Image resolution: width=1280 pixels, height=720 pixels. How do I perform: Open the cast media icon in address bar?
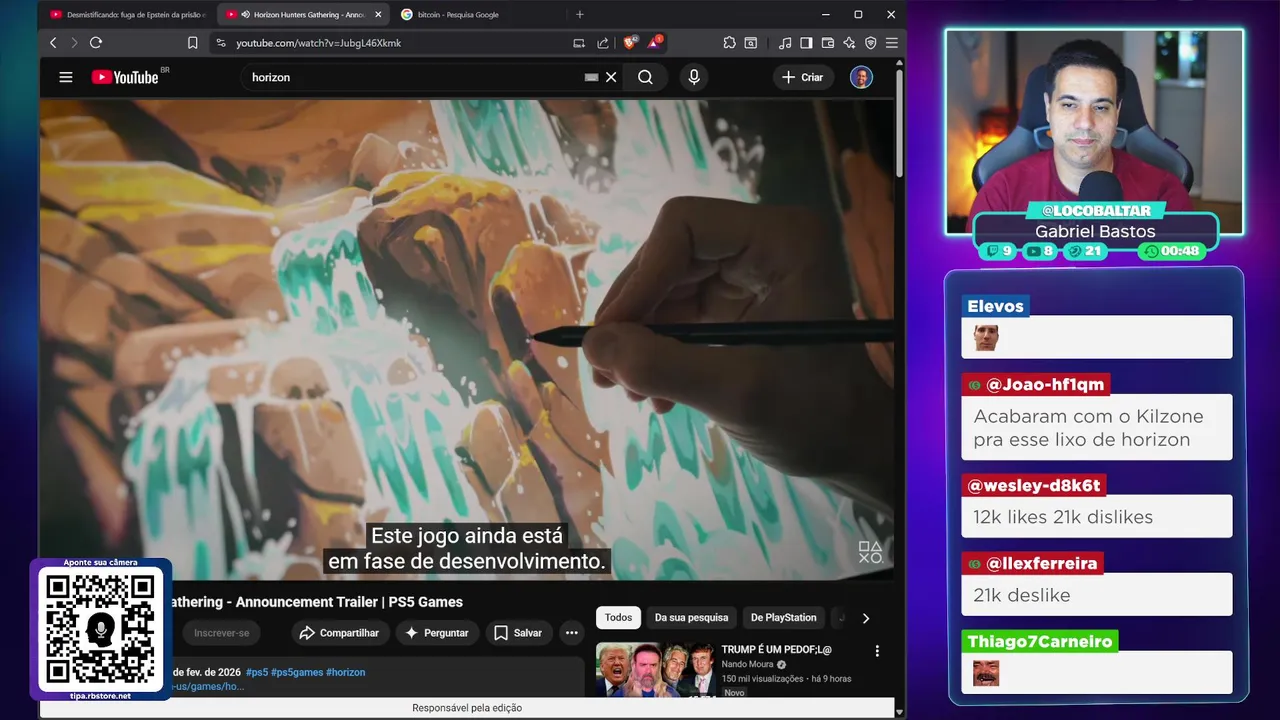coord(579,43)
